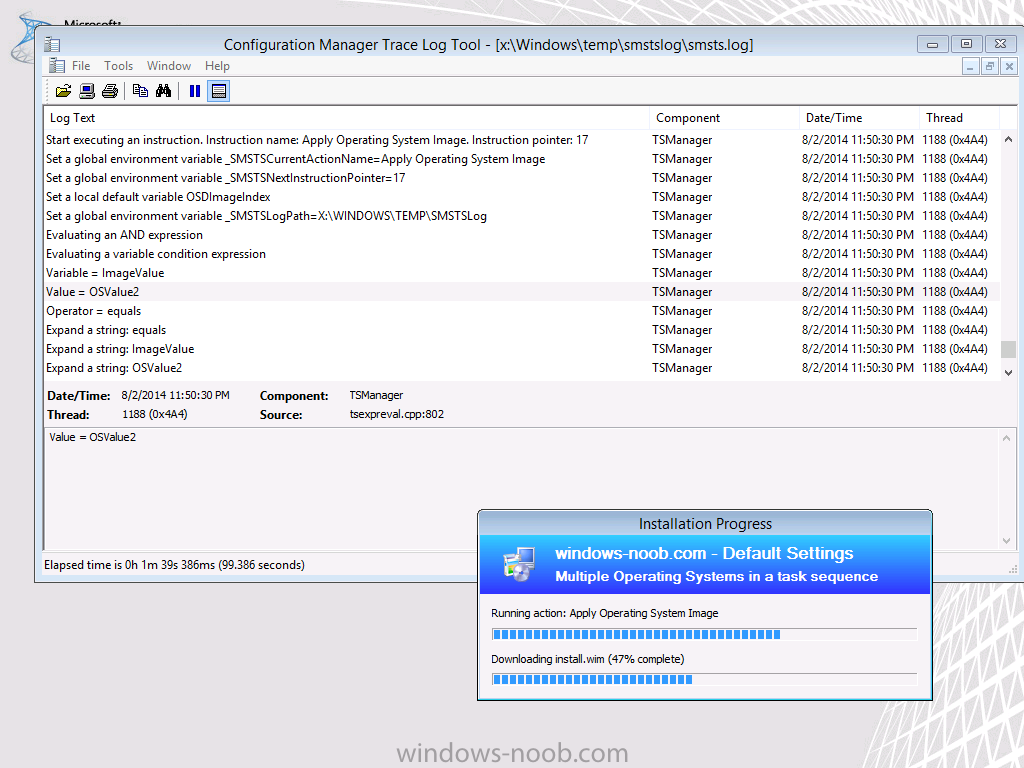
Task: Select the 'Start executing an instruction' log row
Action: tap(521, 140)
